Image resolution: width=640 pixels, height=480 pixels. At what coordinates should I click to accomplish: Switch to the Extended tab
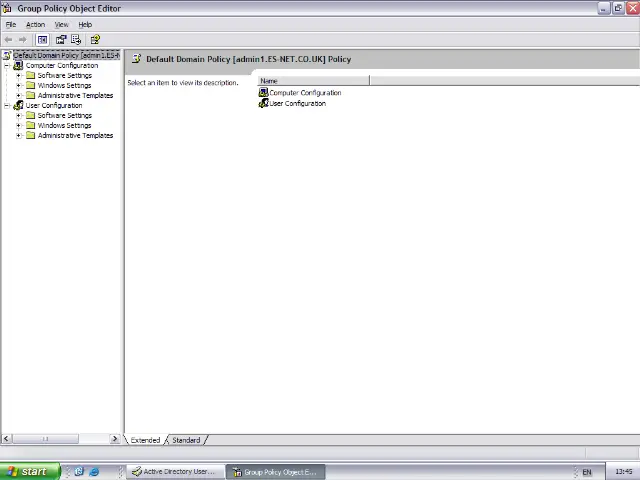coord(145,440)
